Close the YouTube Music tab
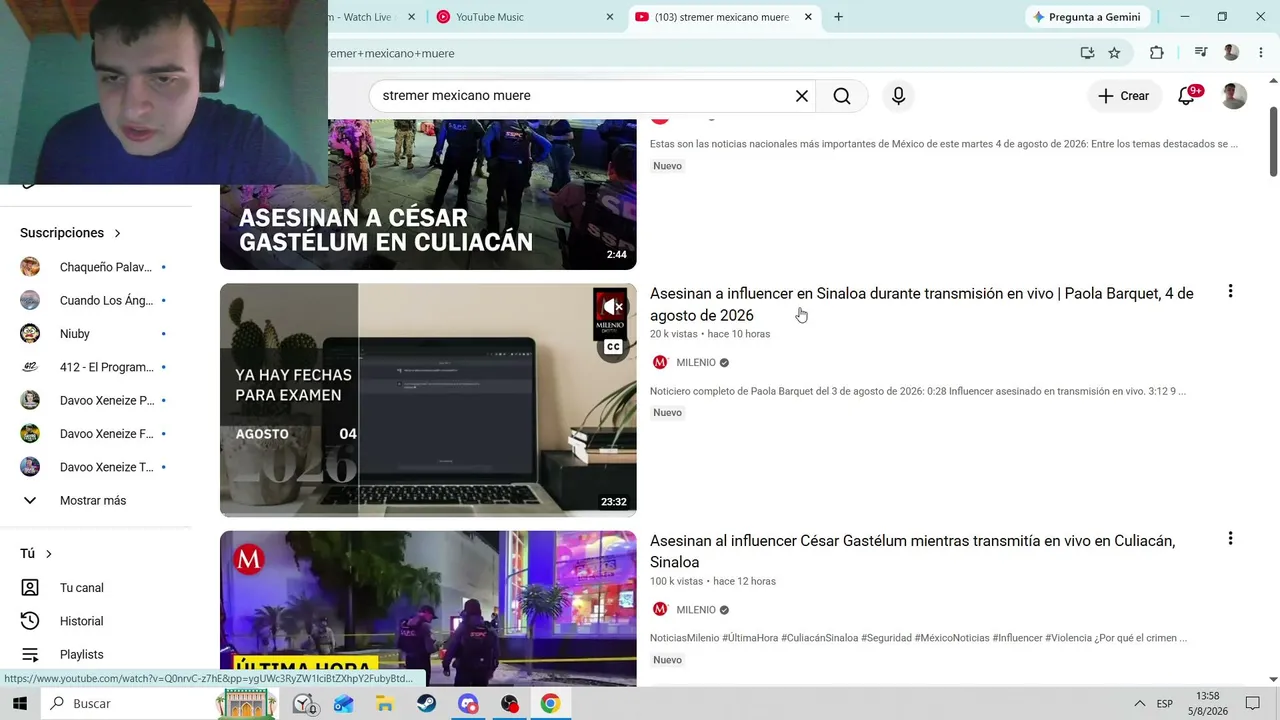This screenshot has height=720, width=1280. 610,17
